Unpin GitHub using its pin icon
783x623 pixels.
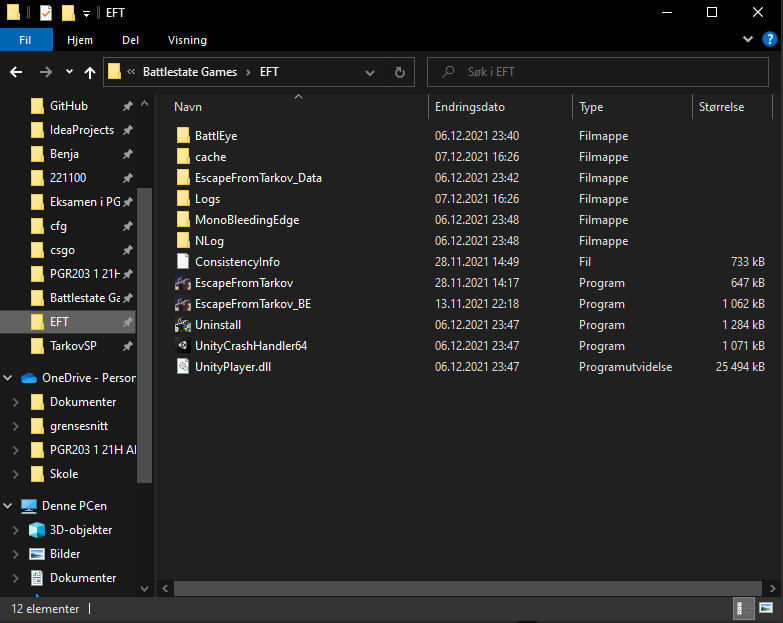tap(128, 106)
